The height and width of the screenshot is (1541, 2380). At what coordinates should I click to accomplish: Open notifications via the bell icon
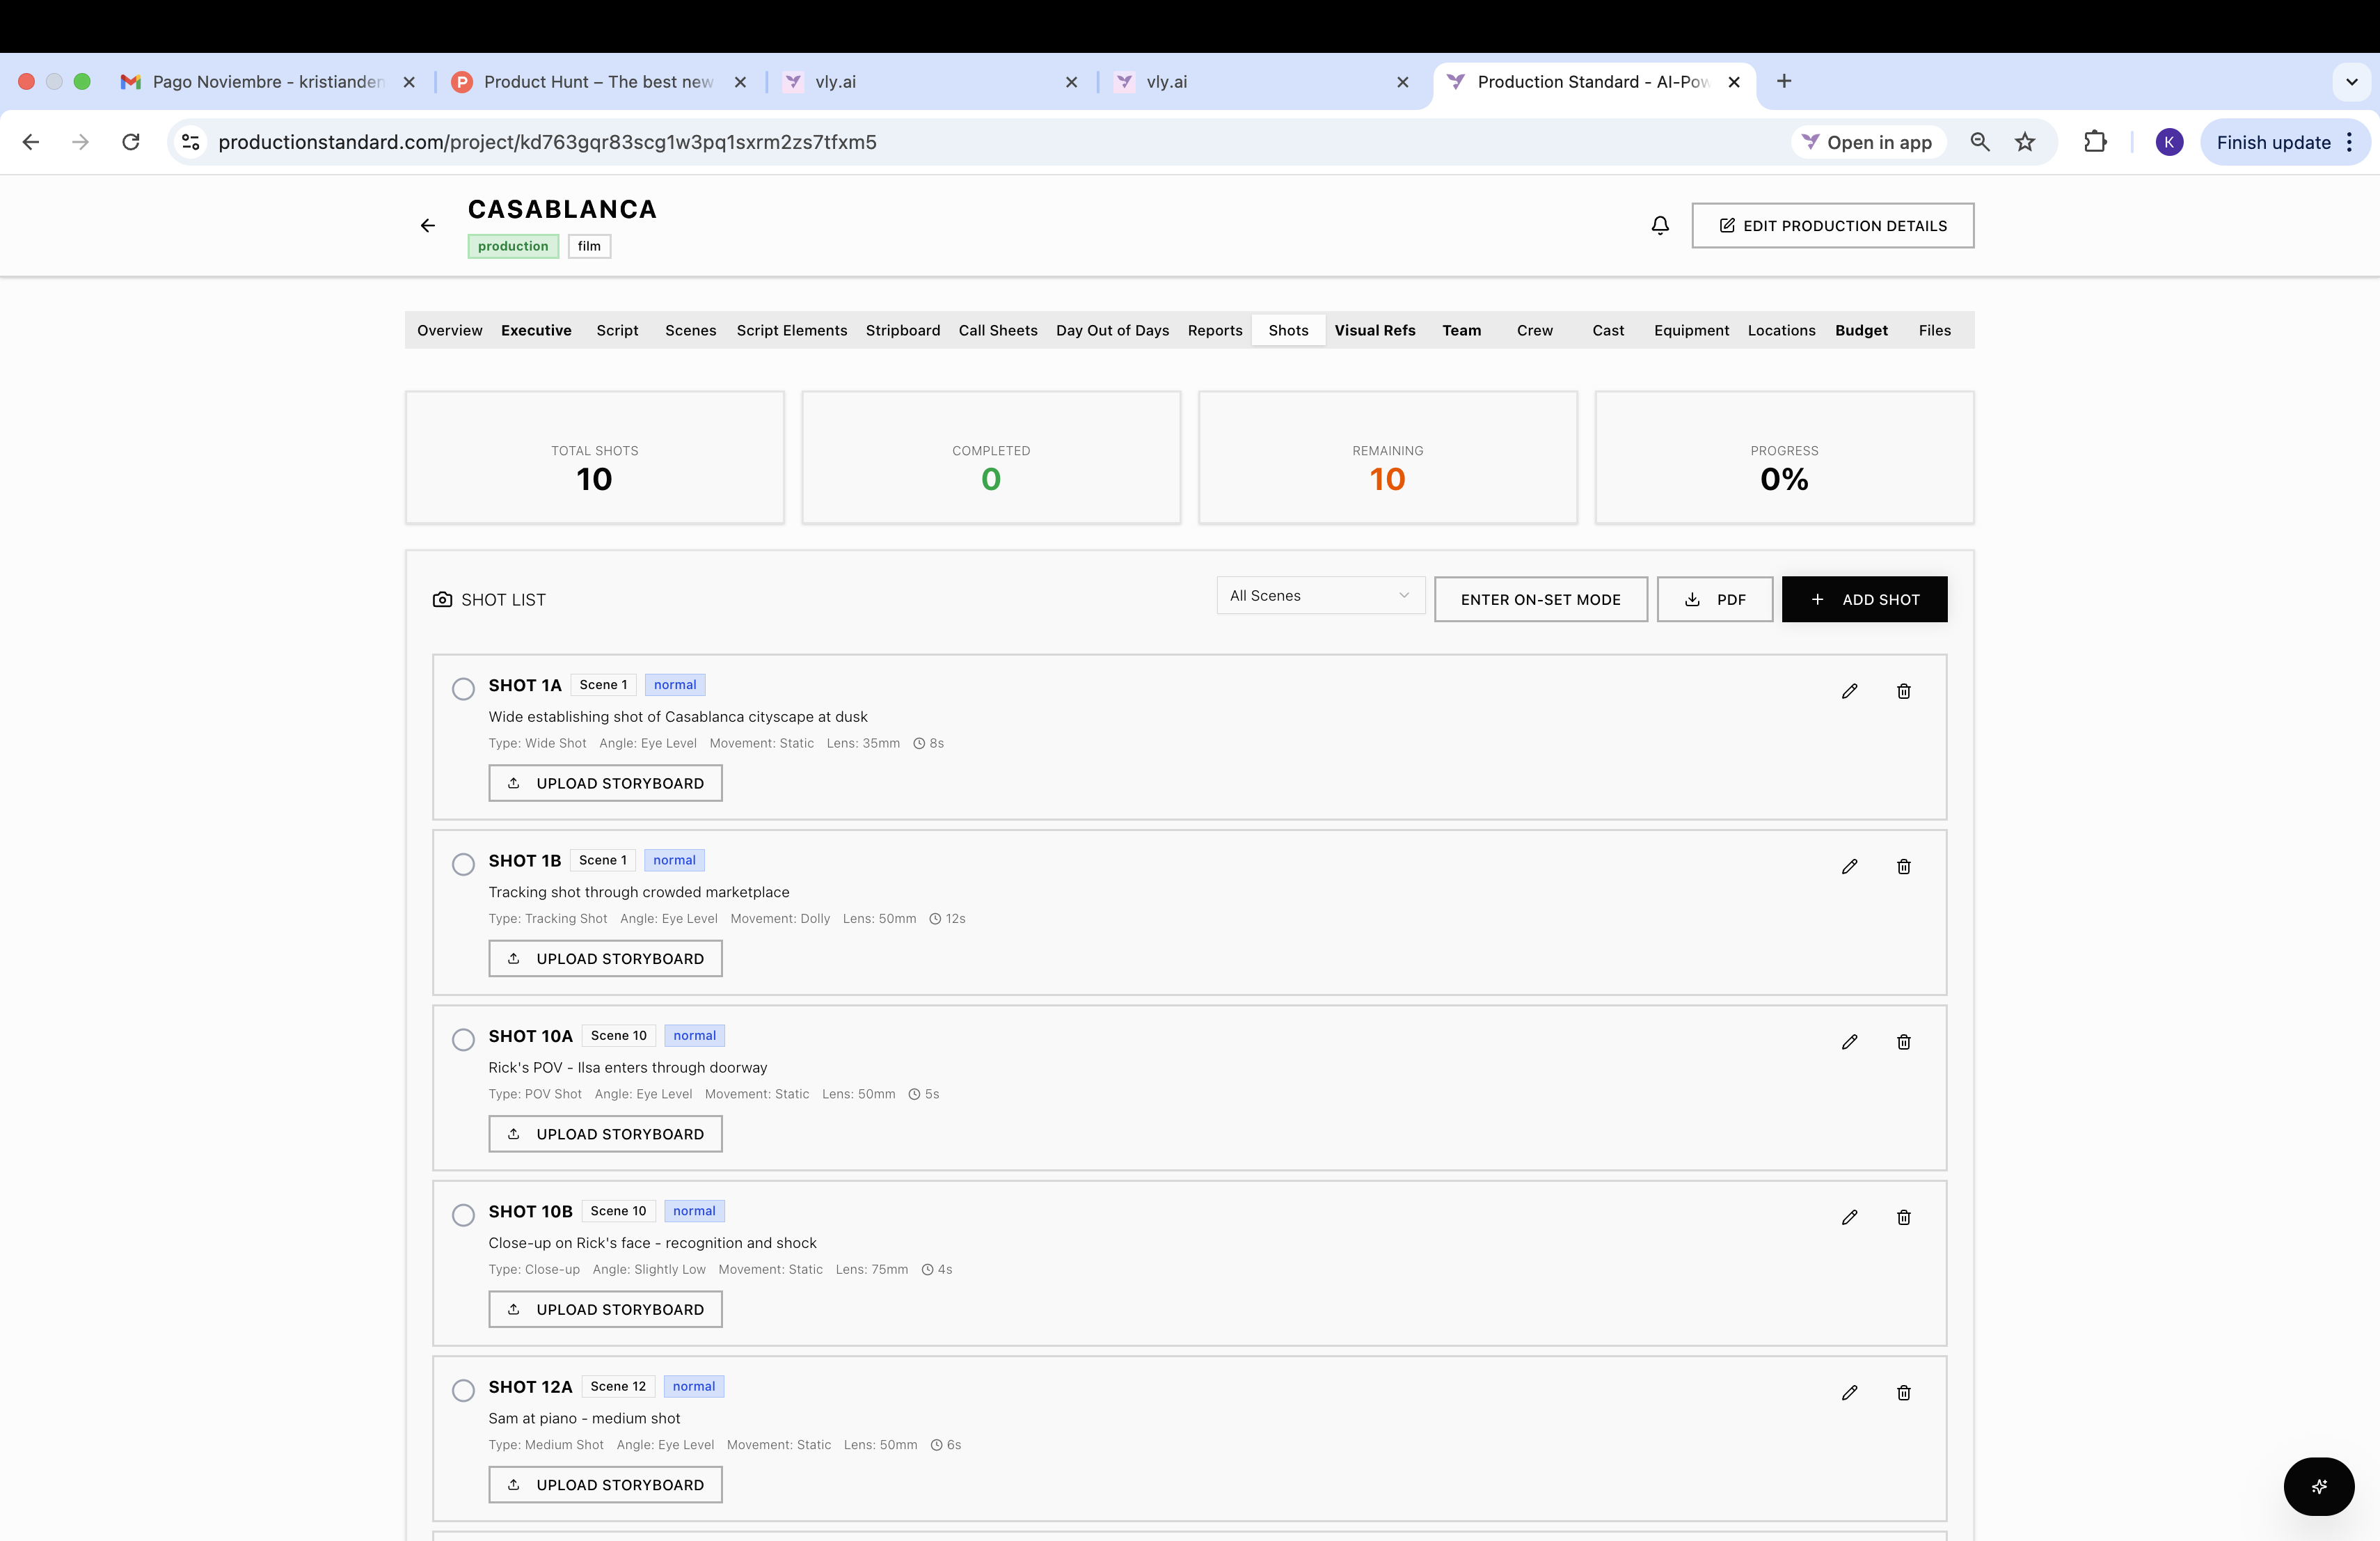pos(1660,225)
